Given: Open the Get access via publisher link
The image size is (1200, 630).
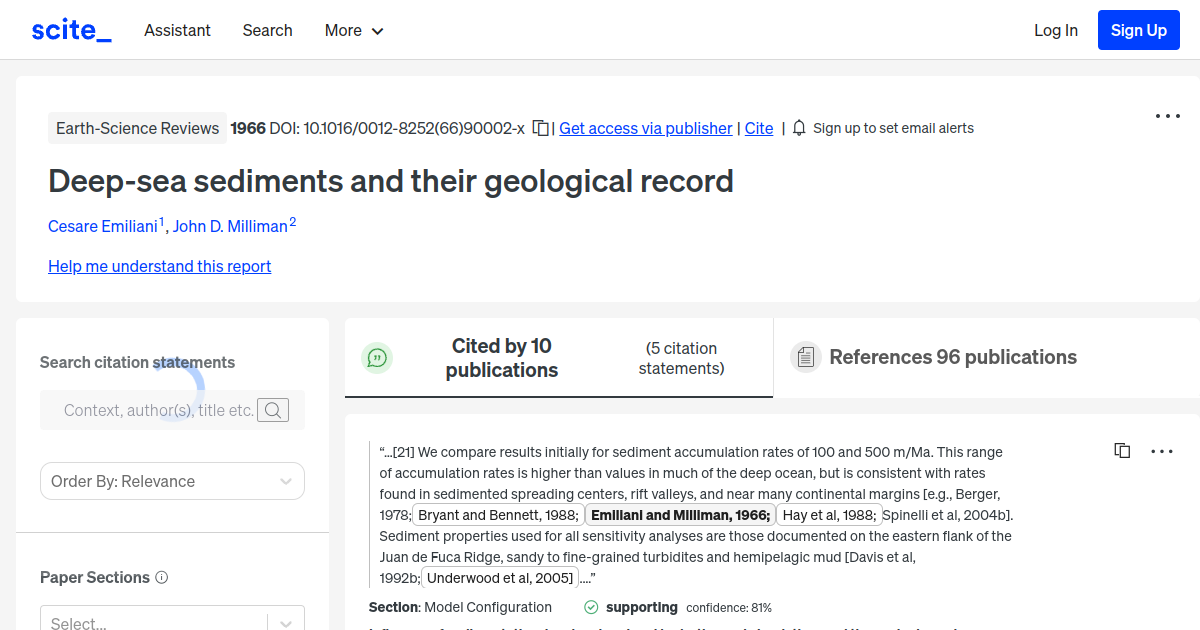Looking at the screenshot, I should [x=645, y=128].
